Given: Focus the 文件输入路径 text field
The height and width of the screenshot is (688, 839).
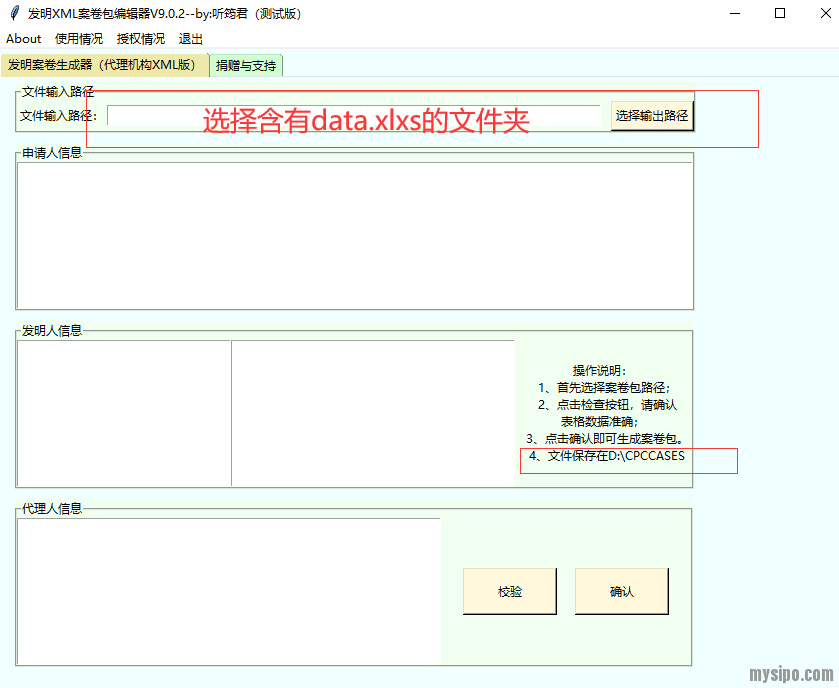Looking at the screenshot, I should (353, 116).
